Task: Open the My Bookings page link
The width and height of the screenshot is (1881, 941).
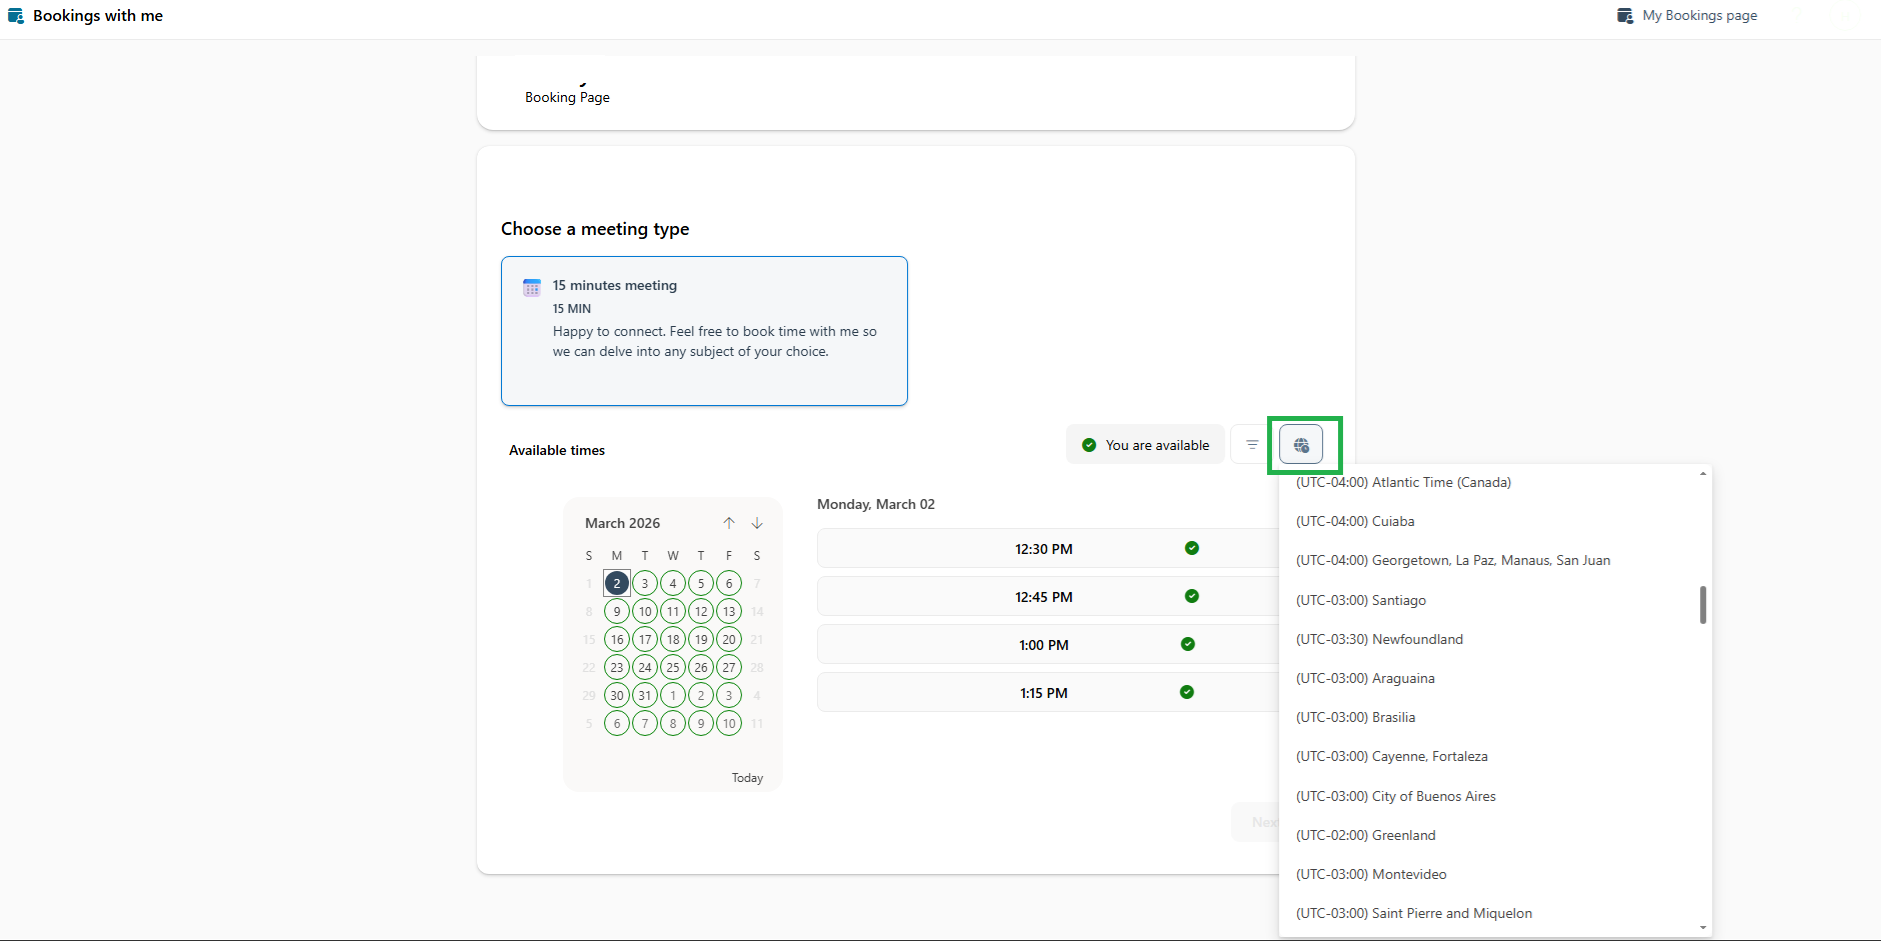Action: click(x=1688, y=16)
